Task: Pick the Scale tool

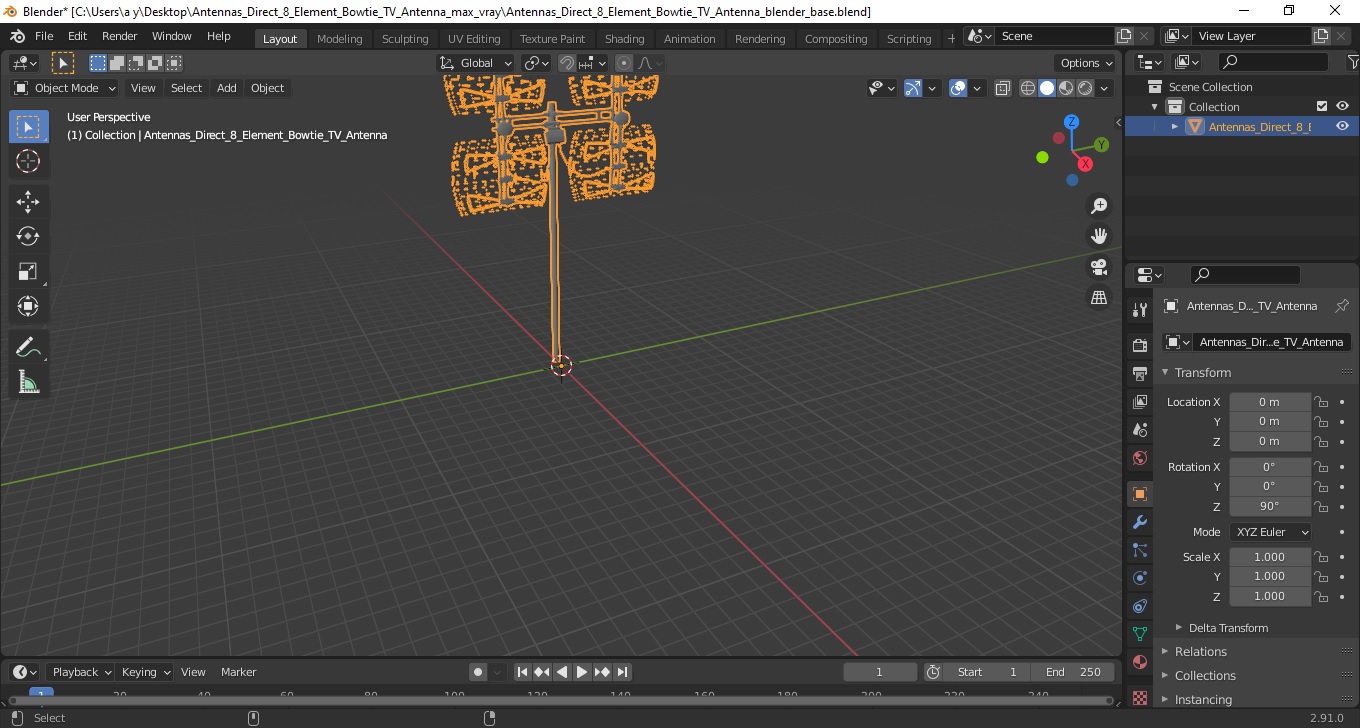Action: coord(28,272)
